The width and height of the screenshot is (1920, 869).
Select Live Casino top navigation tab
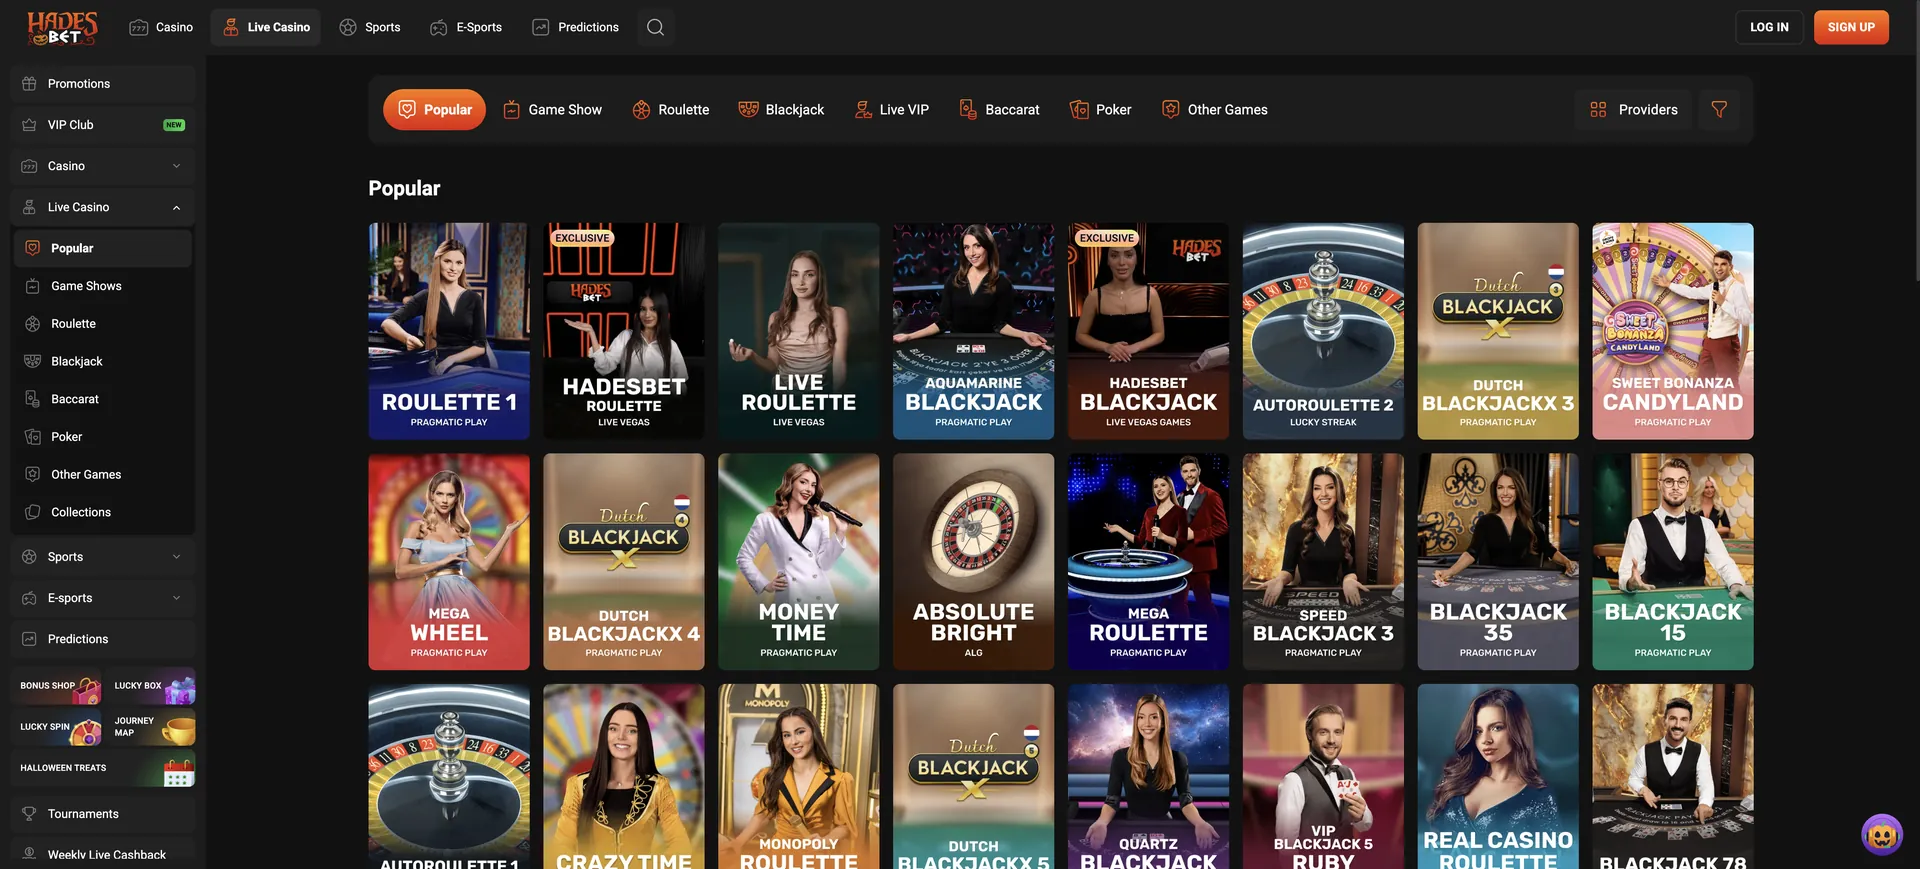[266, 27]
